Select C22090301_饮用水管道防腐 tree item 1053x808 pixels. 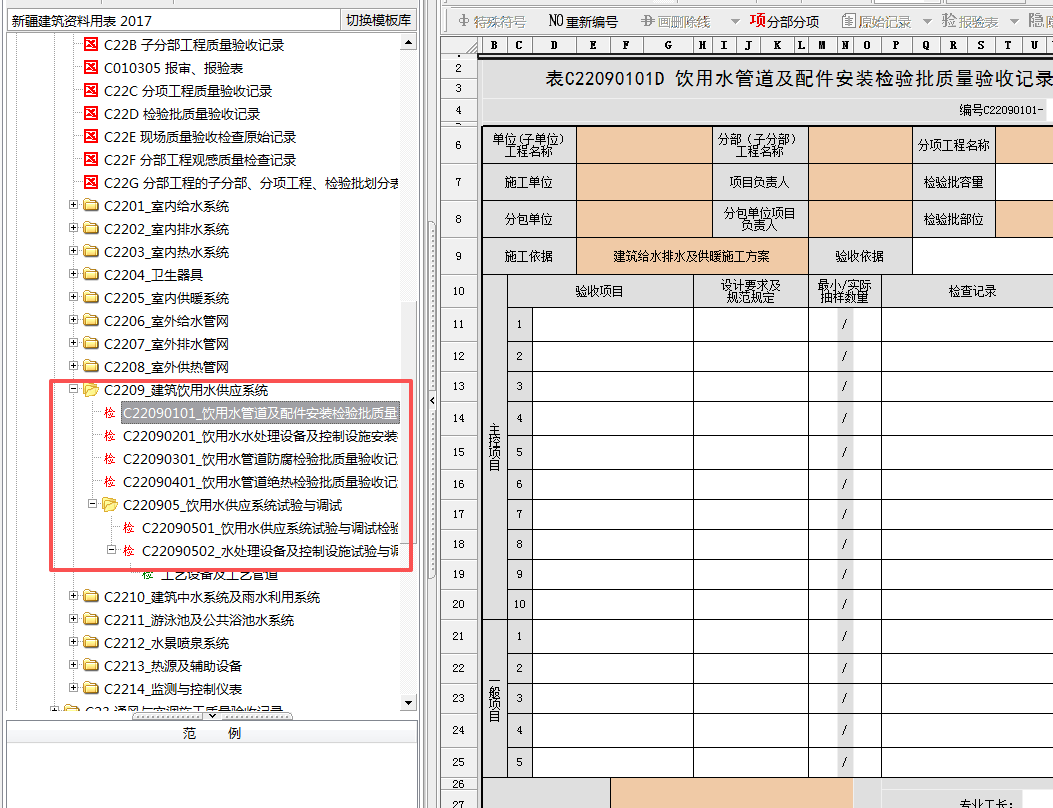tap(260, 459)
